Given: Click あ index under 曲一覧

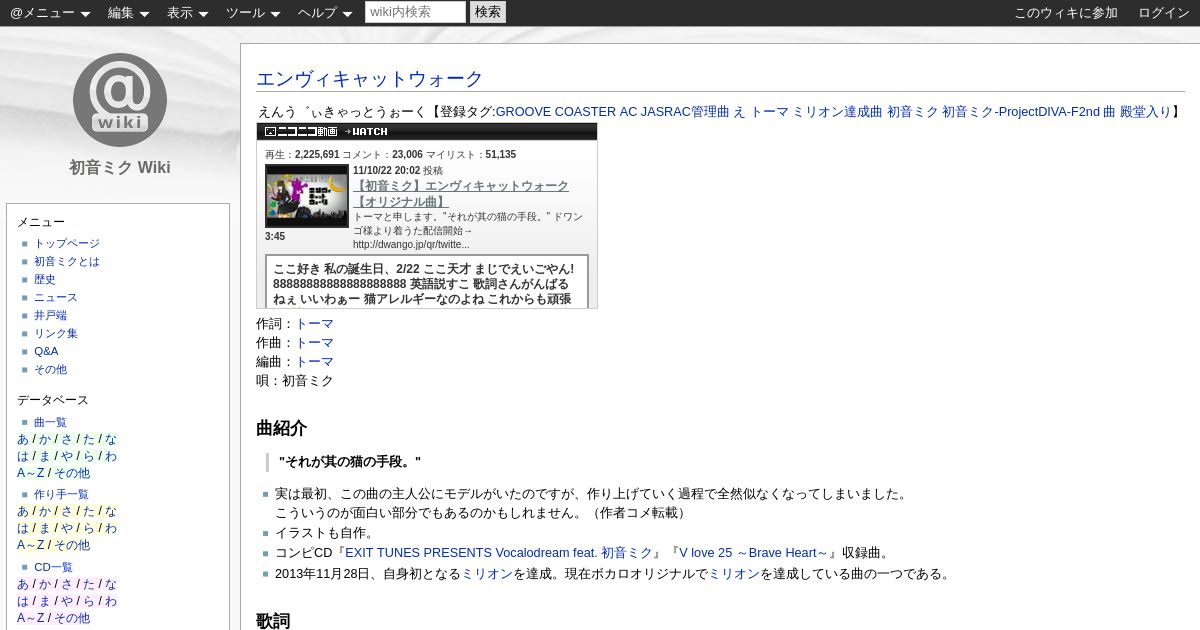Looking at the screenshot, I should (x=23, y=439).
